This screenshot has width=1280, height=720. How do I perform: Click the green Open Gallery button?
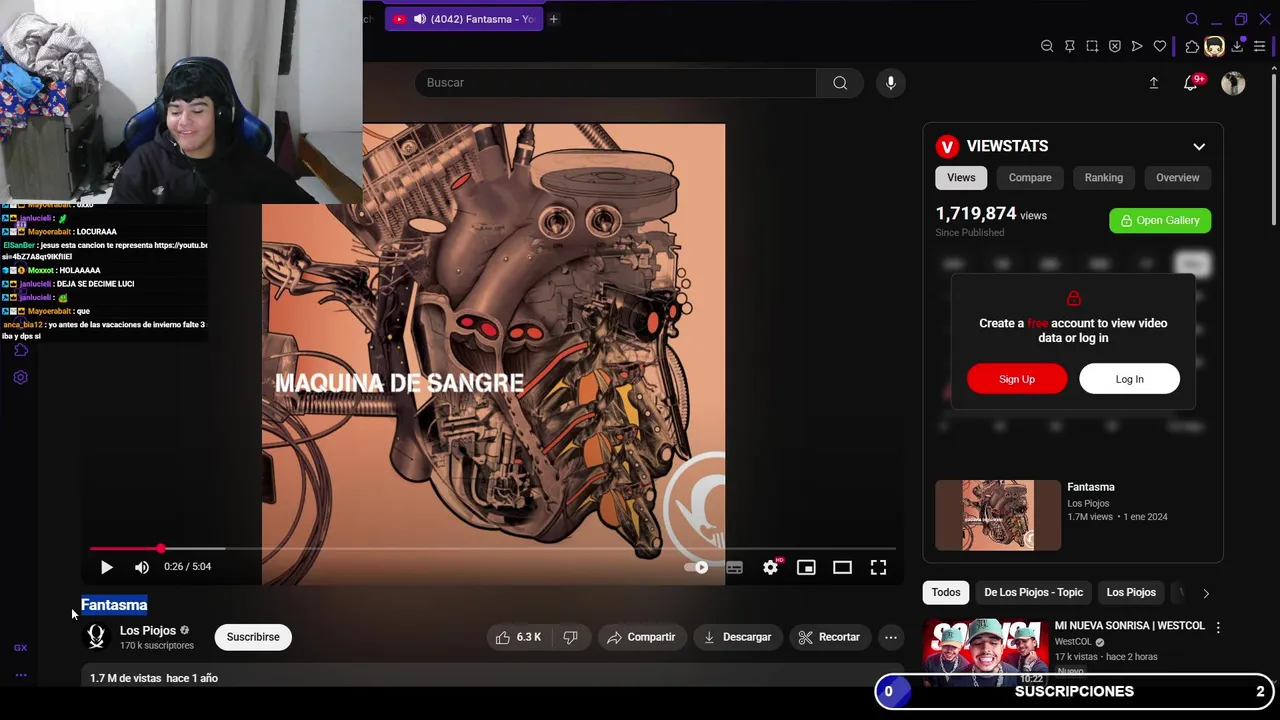(x=1160, y=220)
